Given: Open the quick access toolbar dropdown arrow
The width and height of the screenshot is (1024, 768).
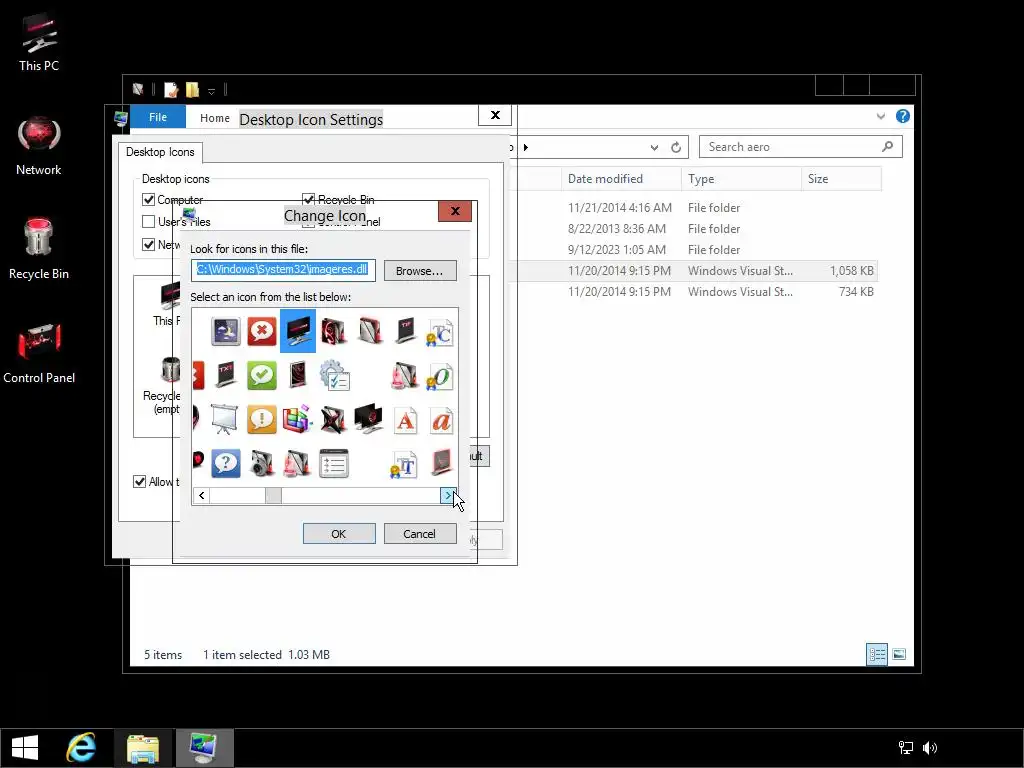Looking at the screenshot, I should click(x=211, y=91).
